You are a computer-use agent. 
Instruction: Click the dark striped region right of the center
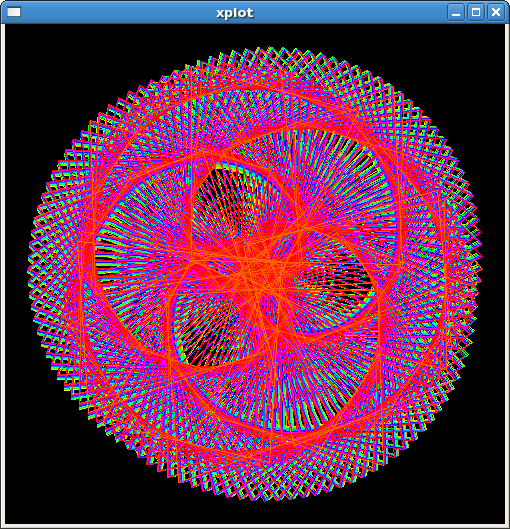(x=334, y=280)
